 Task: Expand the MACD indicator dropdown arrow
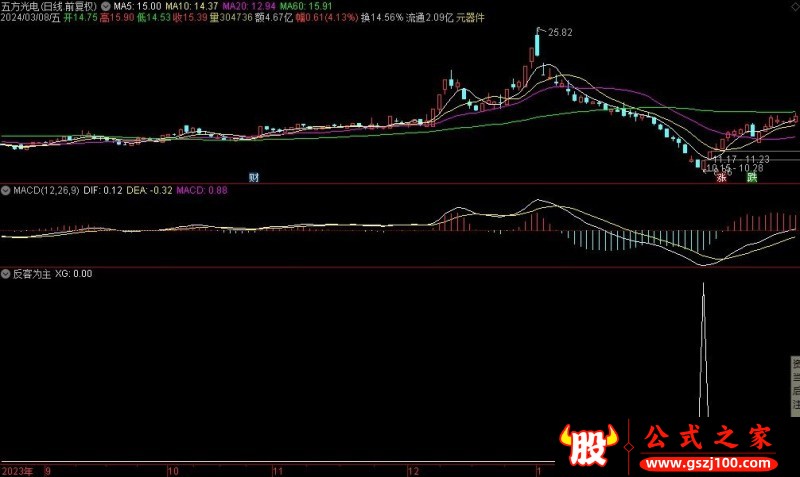[x=5, y=190]
